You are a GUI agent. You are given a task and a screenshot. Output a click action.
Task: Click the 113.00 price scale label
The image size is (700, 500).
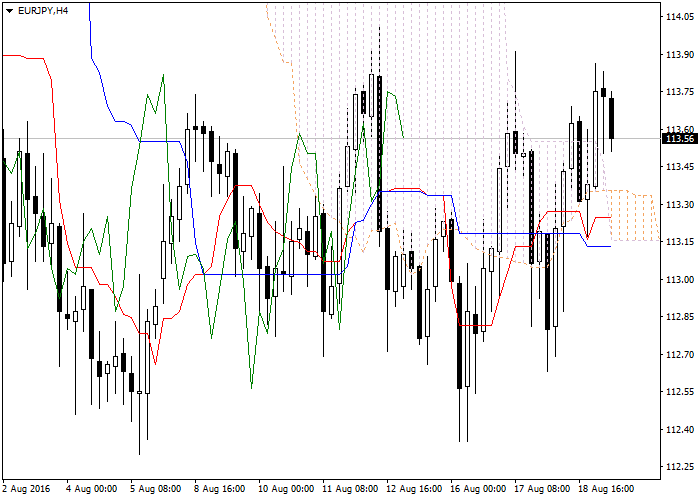tap(680, 279)
